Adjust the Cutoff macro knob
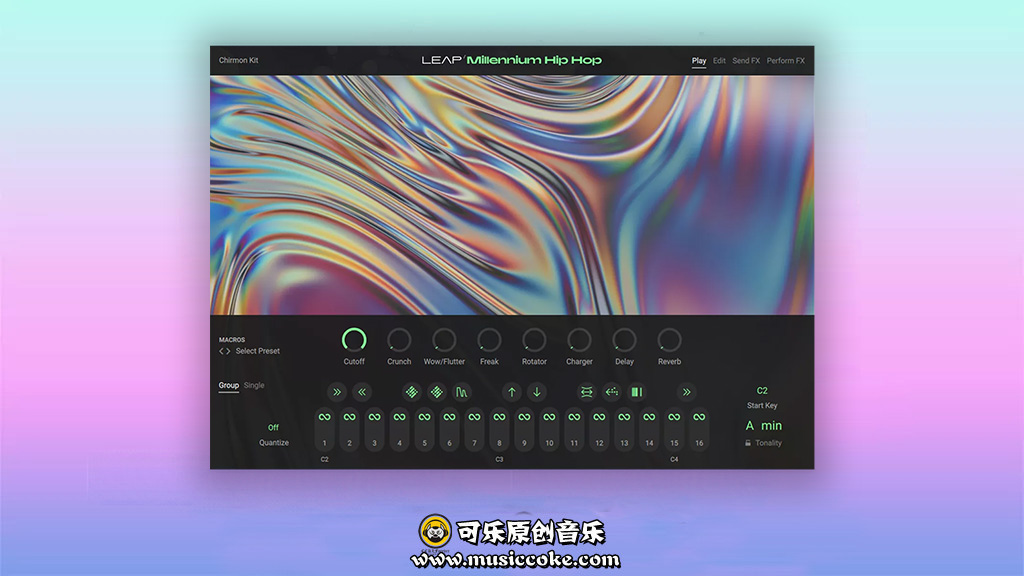 pyautogui.click(x=354, y=340)
